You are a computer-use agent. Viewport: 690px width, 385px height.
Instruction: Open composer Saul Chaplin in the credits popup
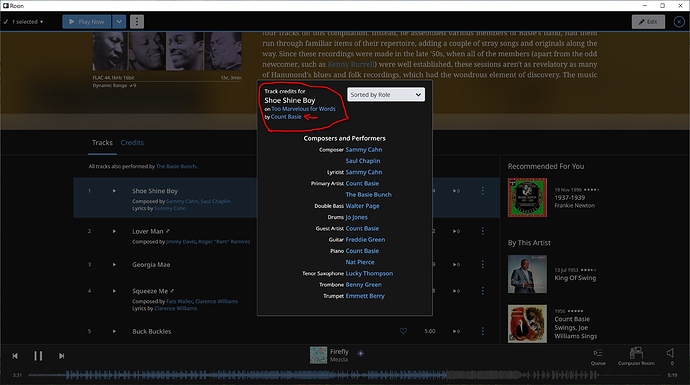pos(363,161)
